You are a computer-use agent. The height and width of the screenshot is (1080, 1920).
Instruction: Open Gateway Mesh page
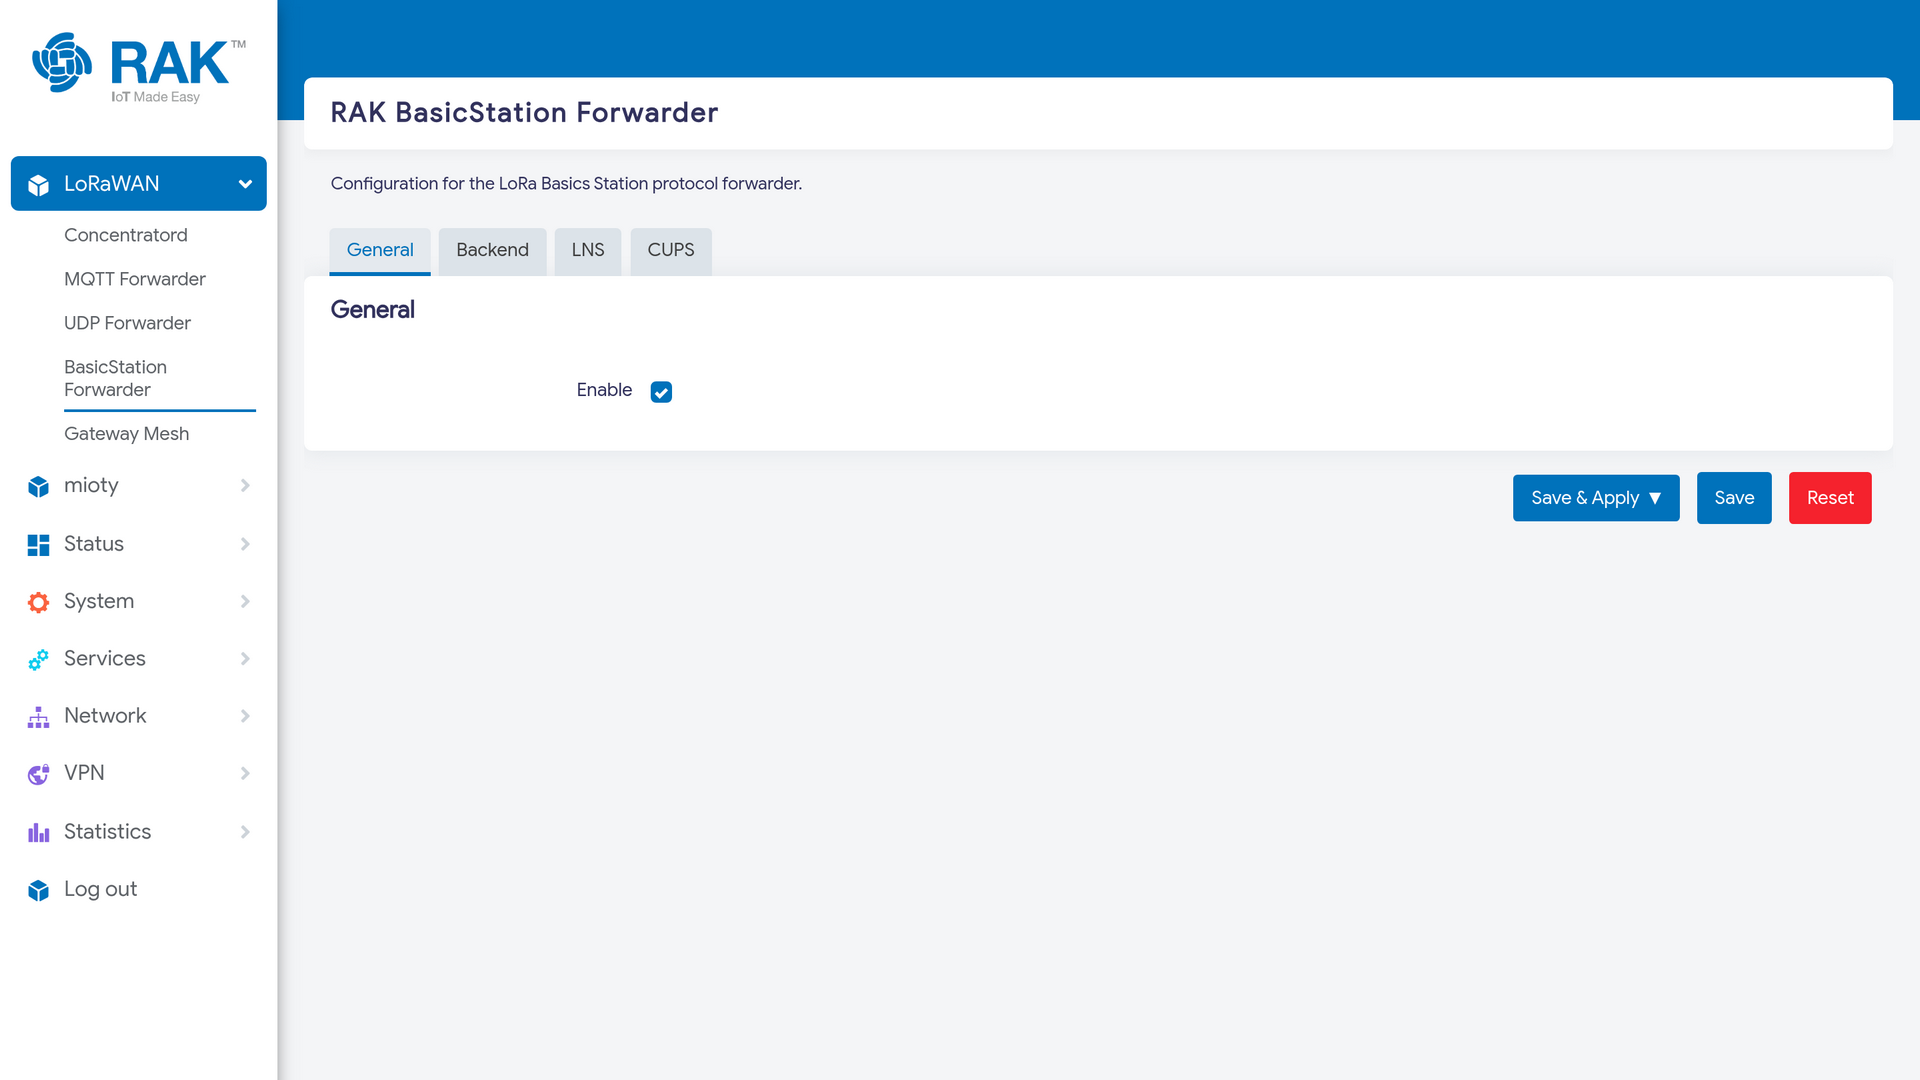126,434
